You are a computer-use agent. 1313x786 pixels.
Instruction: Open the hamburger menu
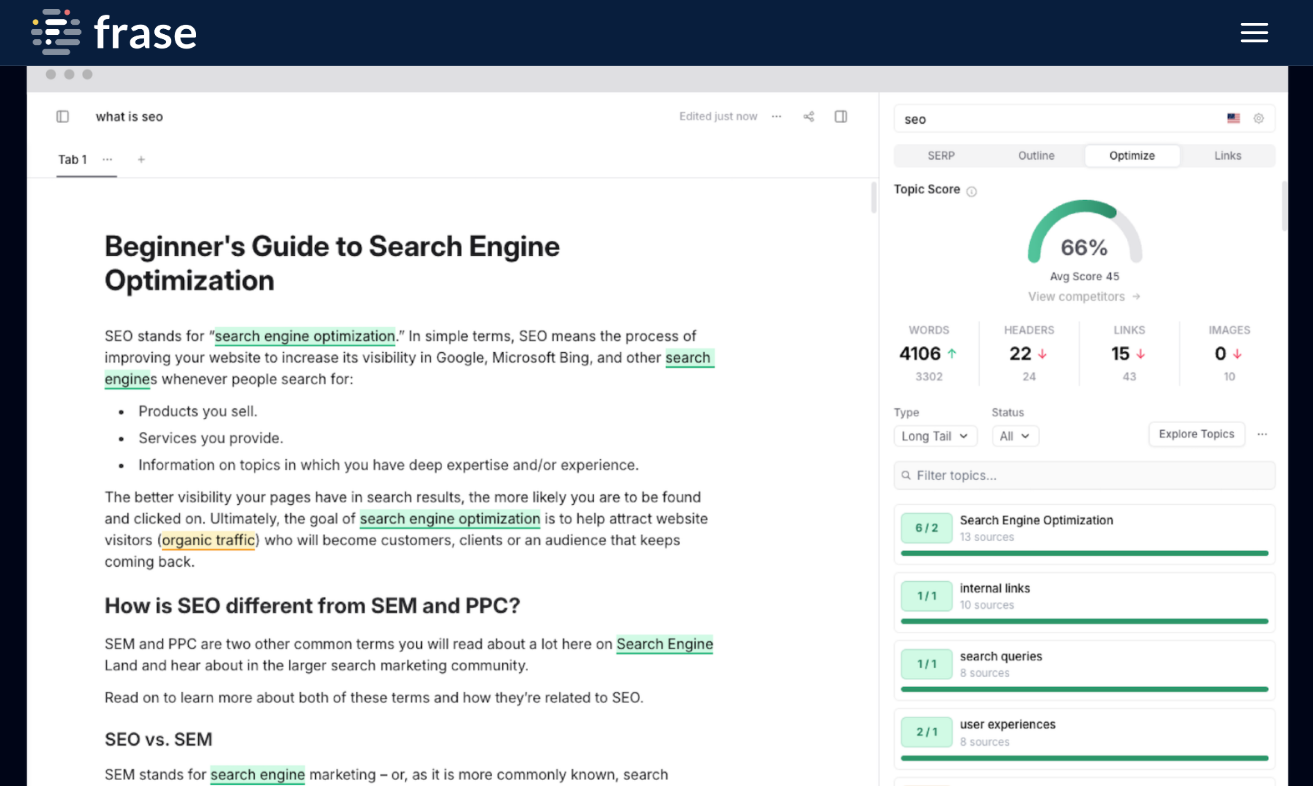point(1254,32)
